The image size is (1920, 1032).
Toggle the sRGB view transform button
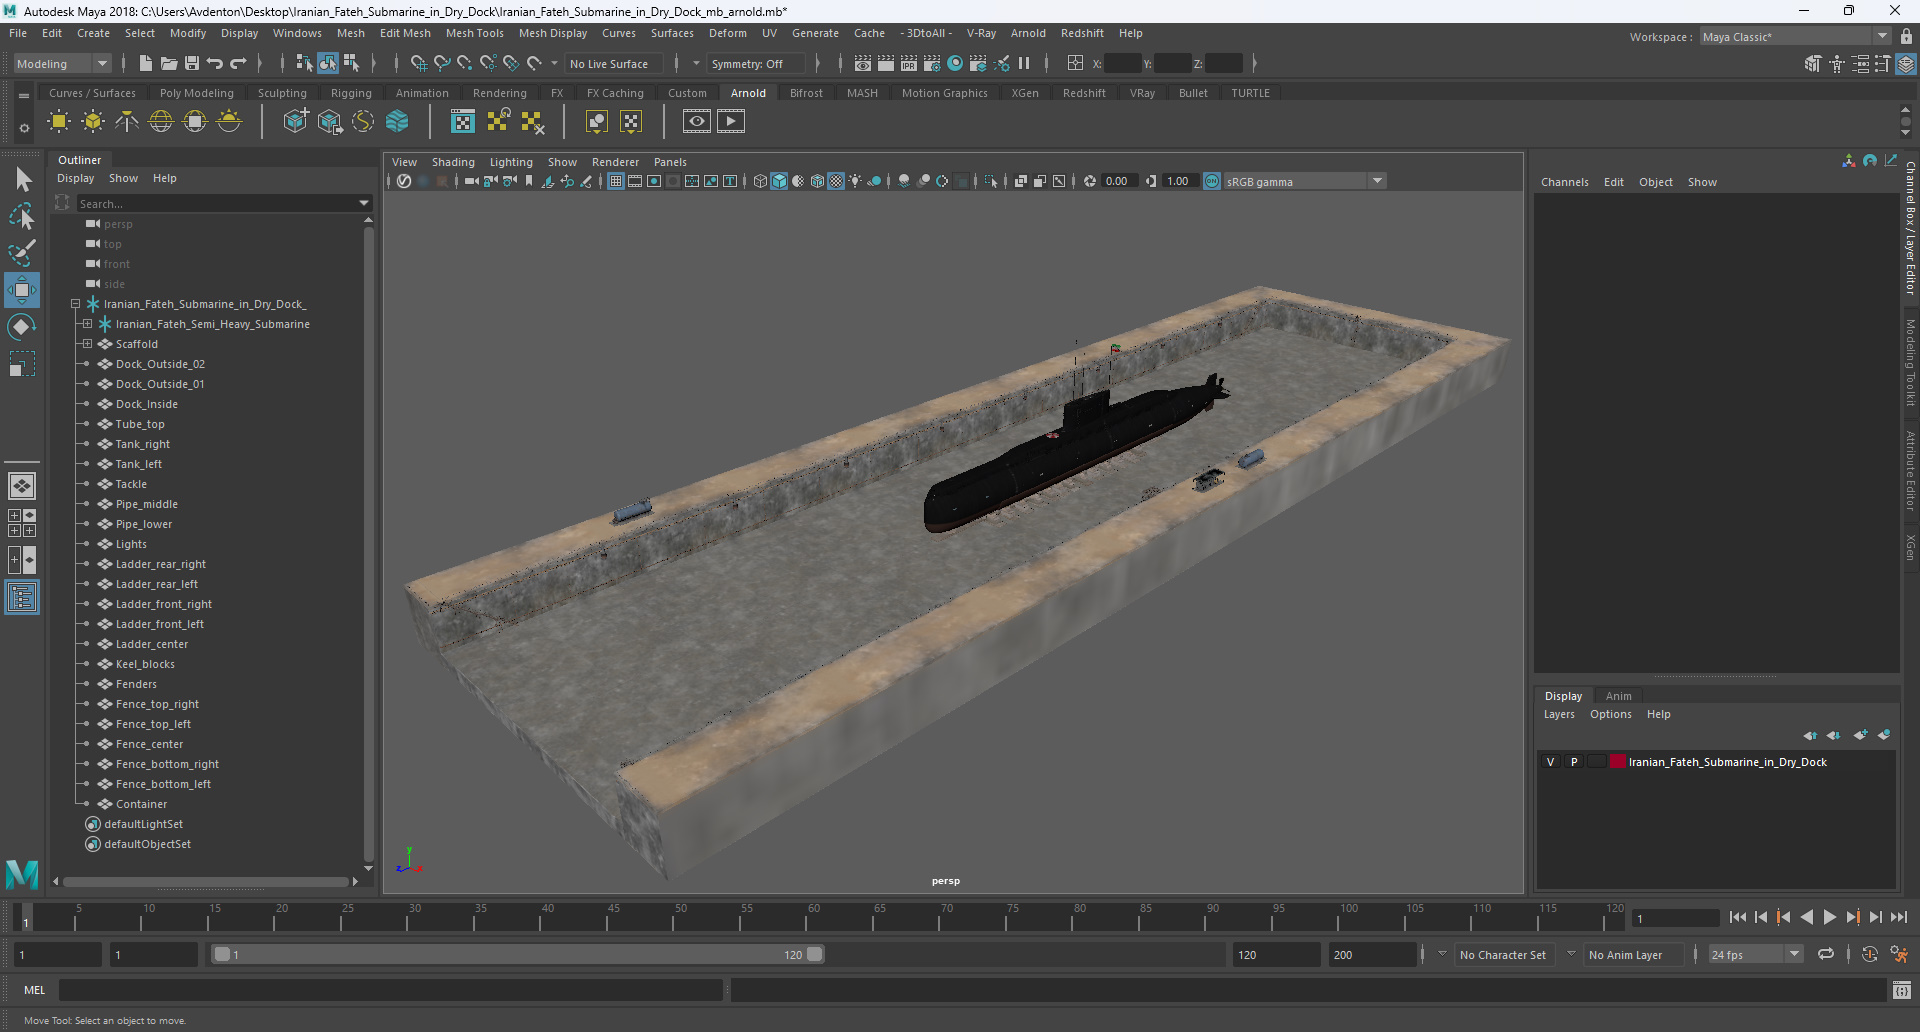[x=1212, y=181]
